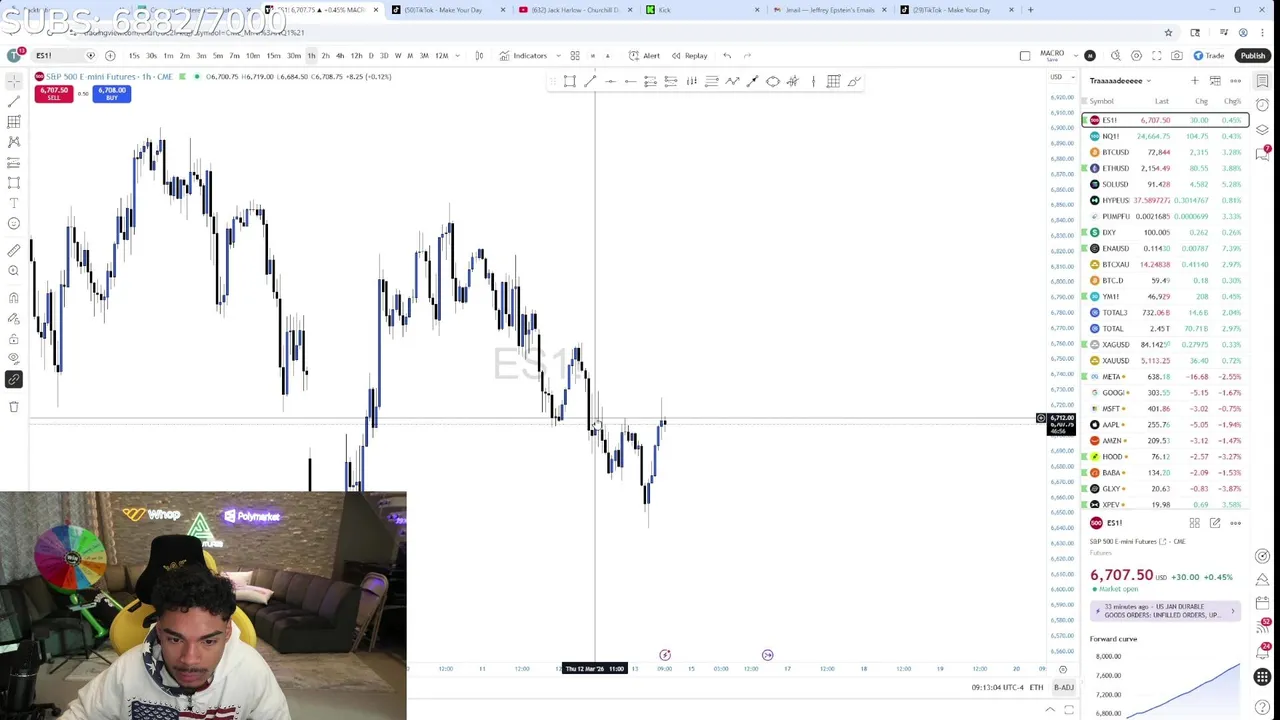
Task: Select the META row in the watchlist
Action: point(1165,376)
